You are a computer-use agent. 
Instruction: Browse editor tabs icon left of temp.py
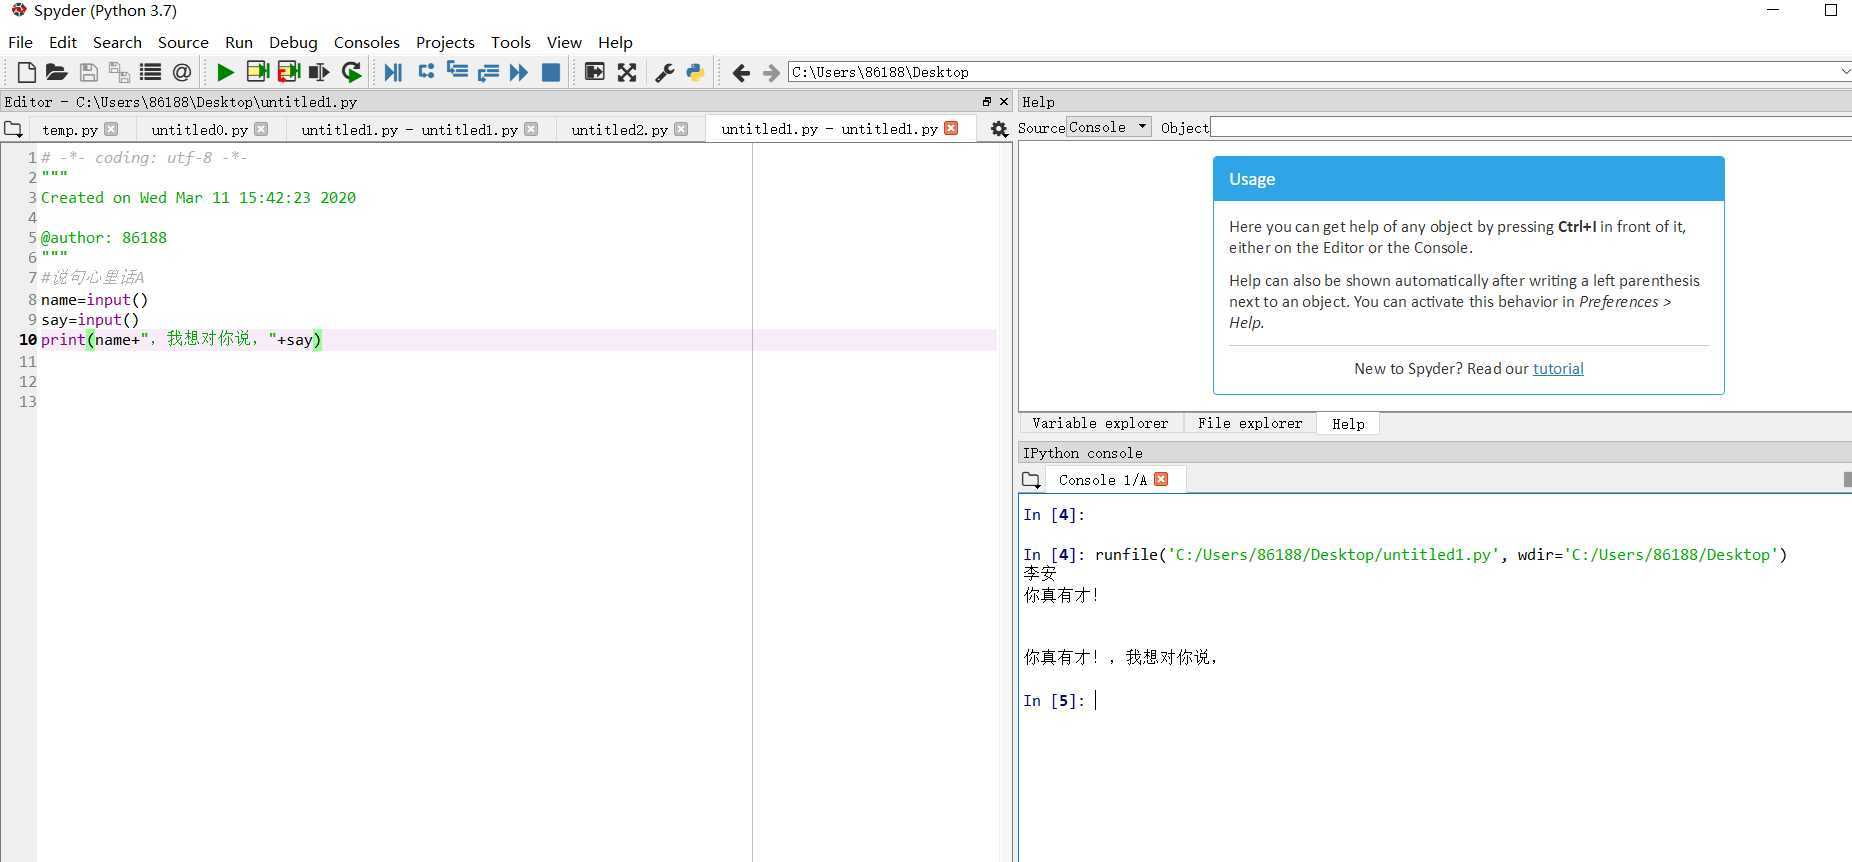(x=13, y=129)
